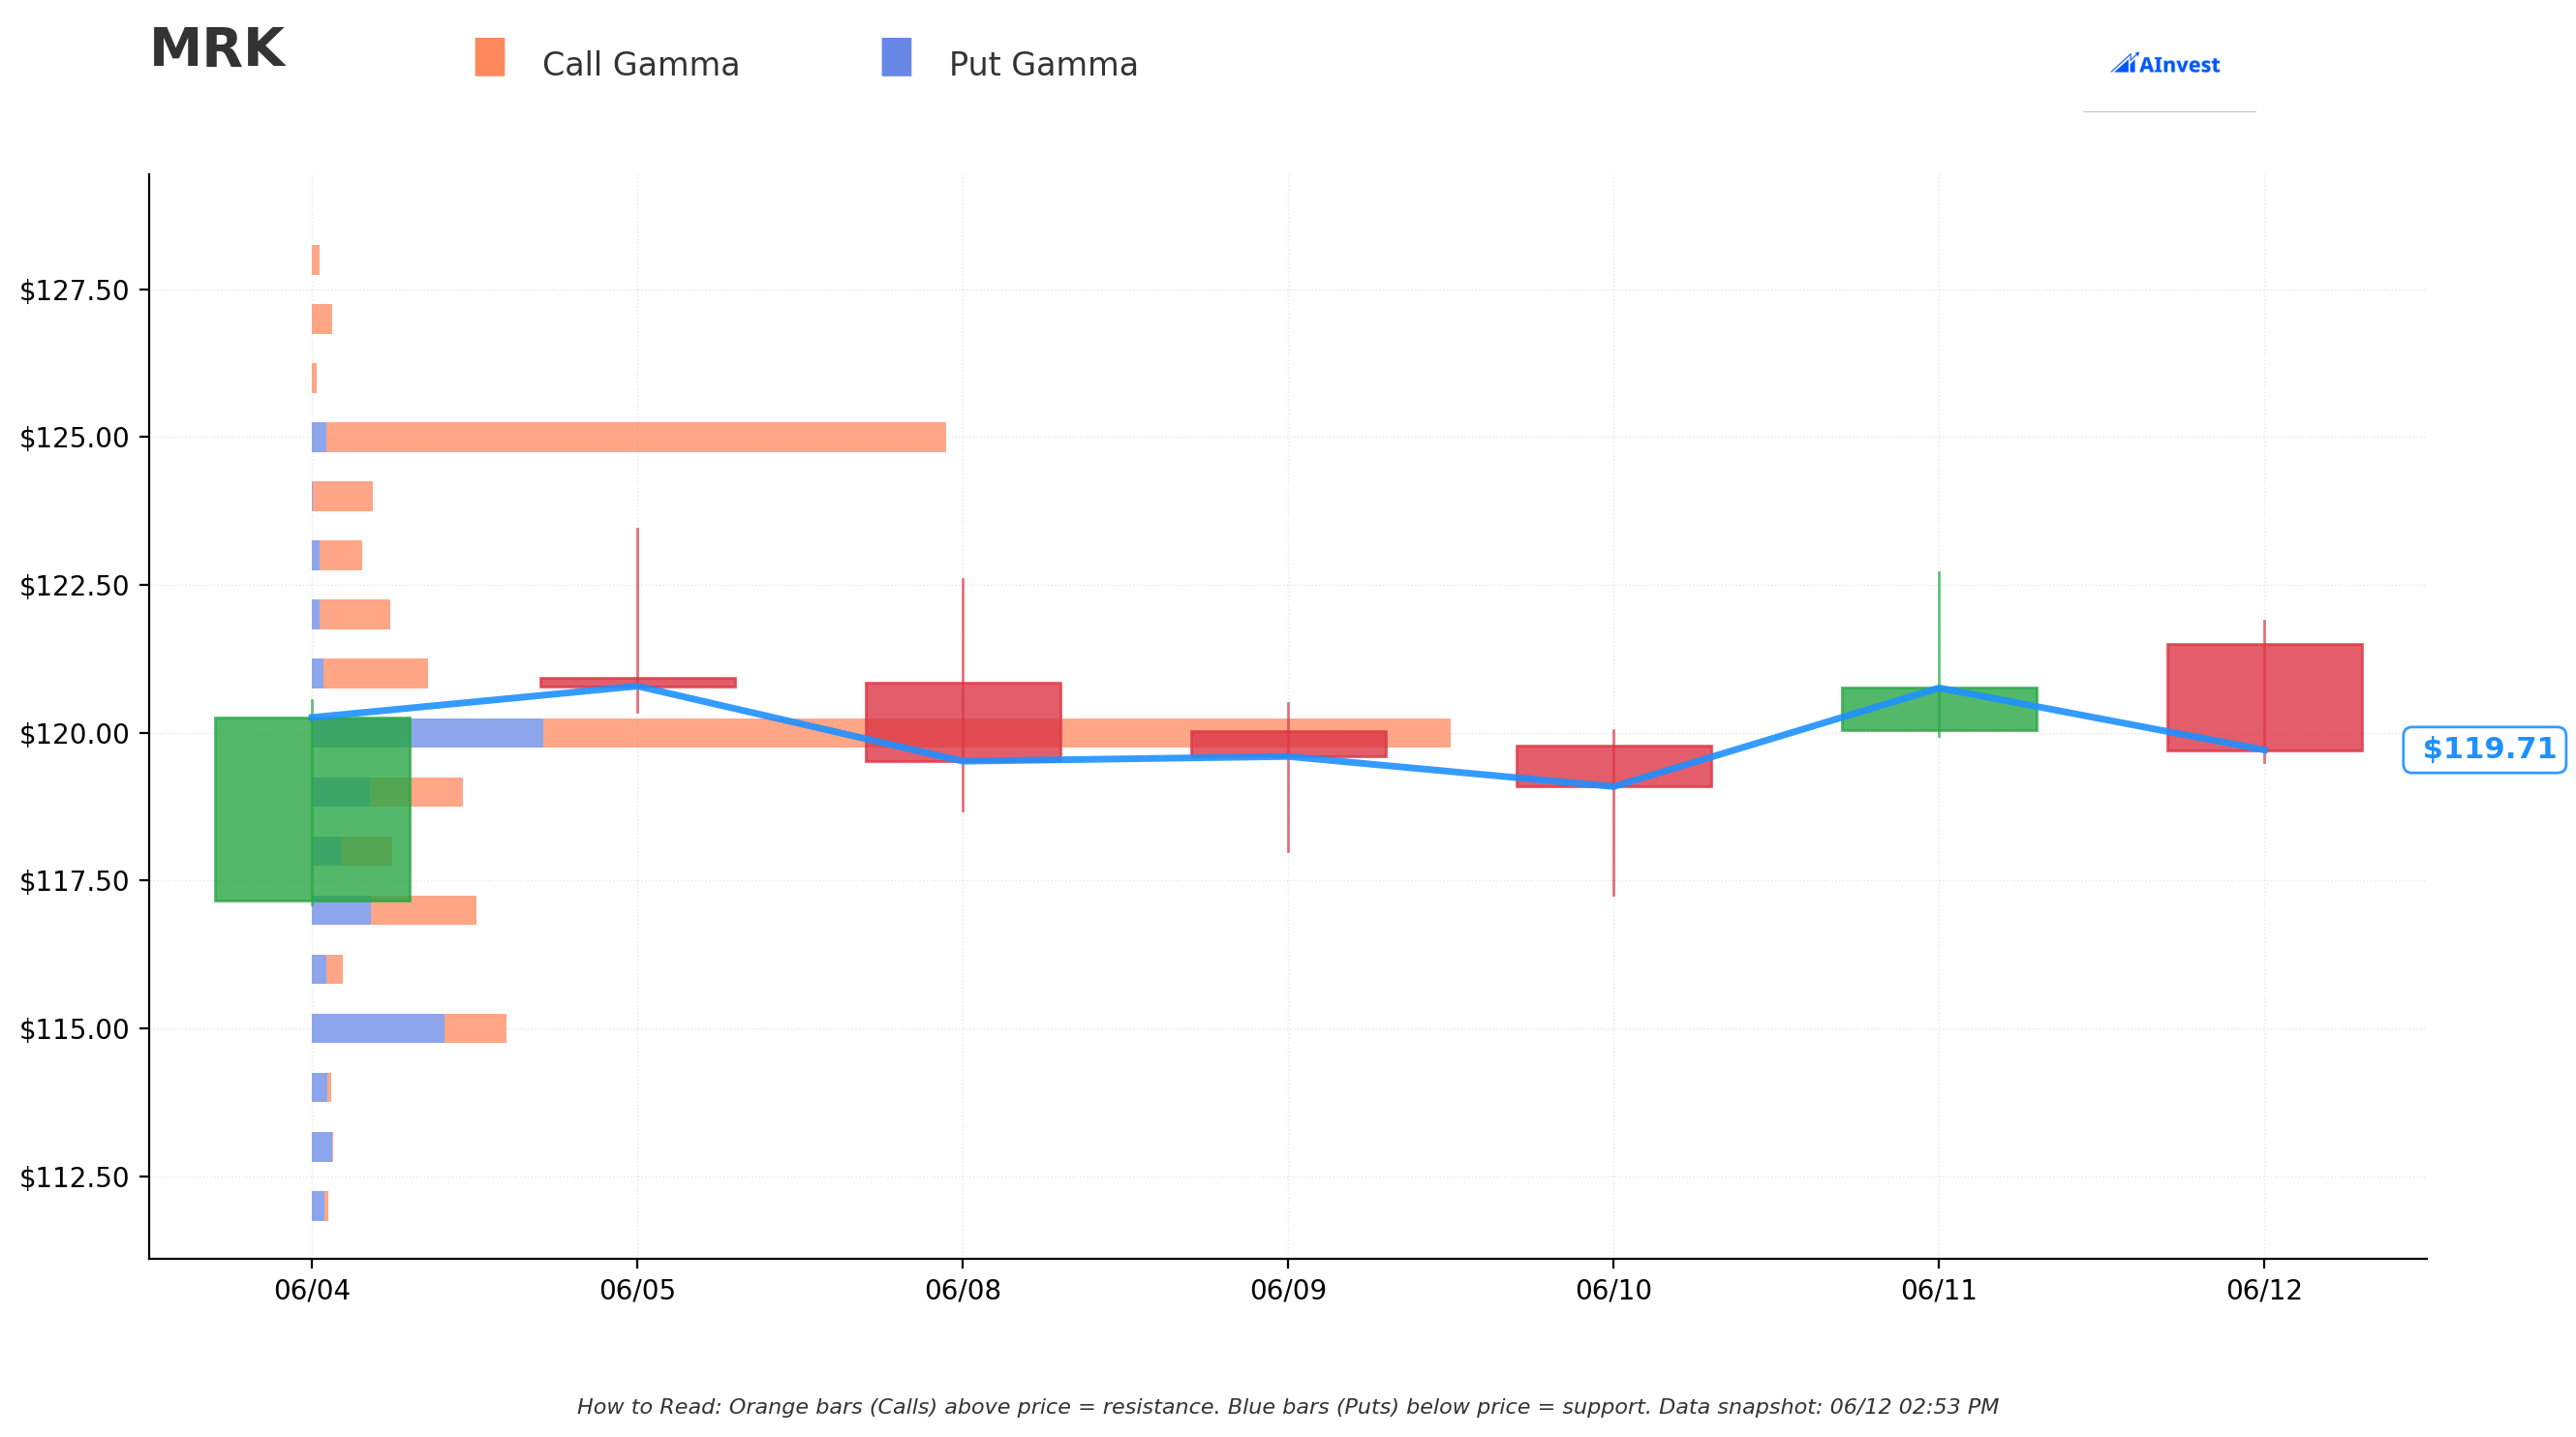The image size is (2576, 1437).
Task: Click the 06/10 date label
Action: tap(1614, 1290)
